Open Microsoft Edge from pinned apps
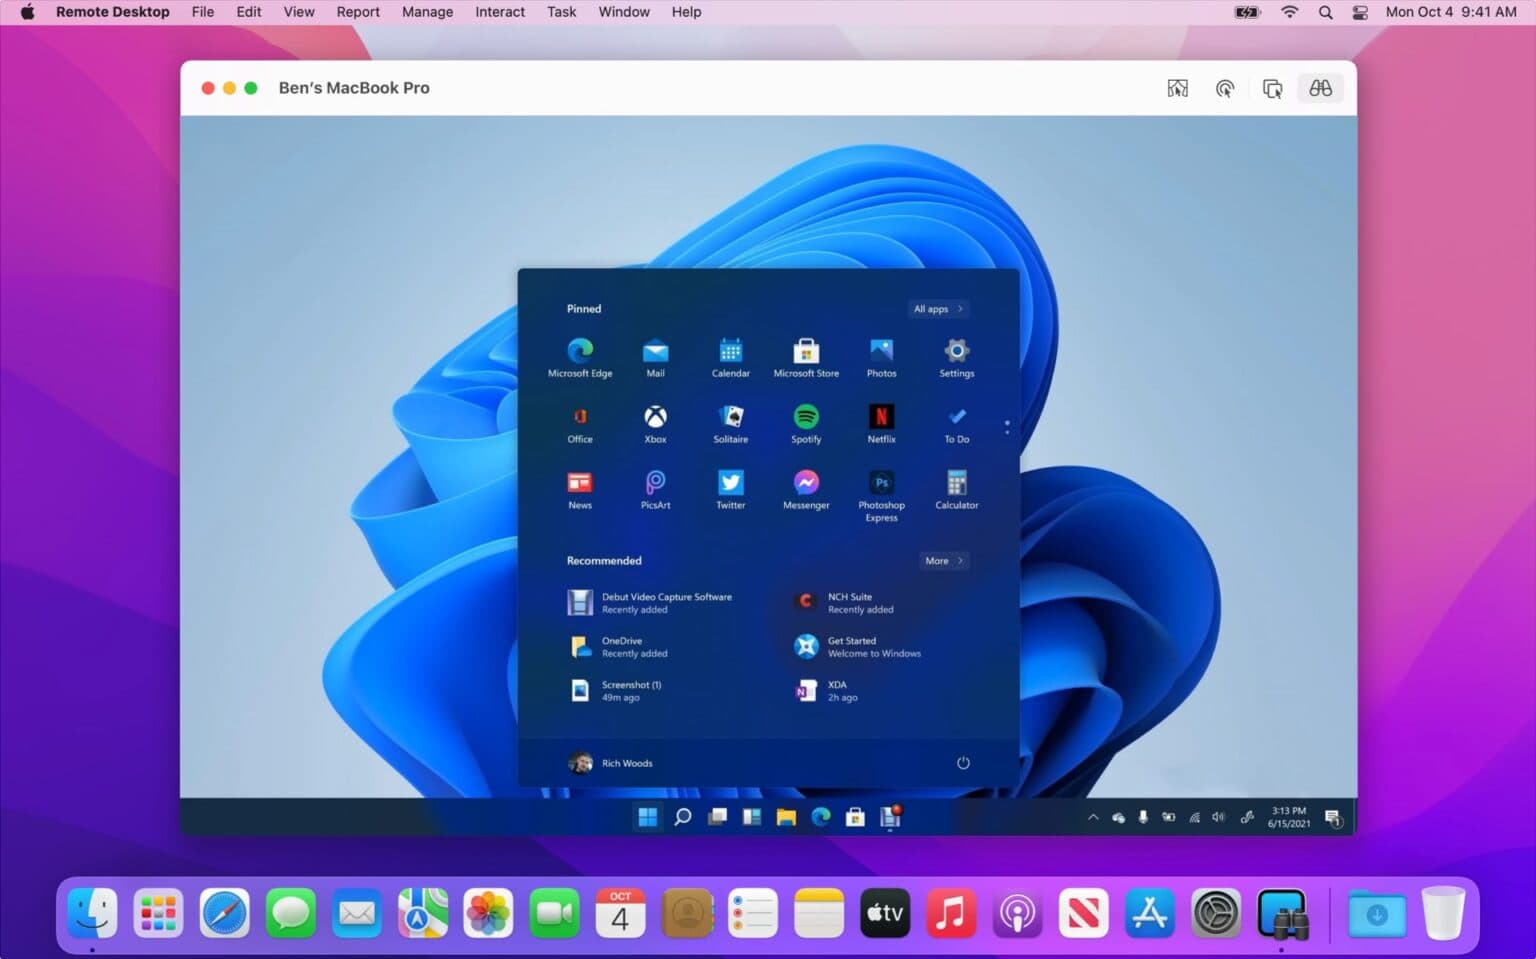 point(580,351)
